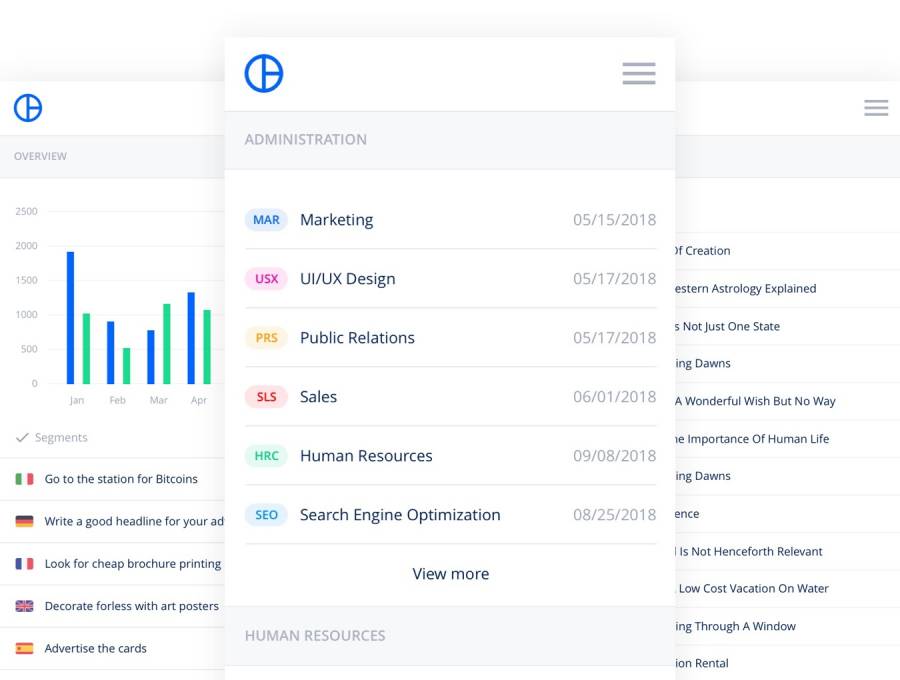Open the hamburger menu in center panel

click(x=638, y=74)
